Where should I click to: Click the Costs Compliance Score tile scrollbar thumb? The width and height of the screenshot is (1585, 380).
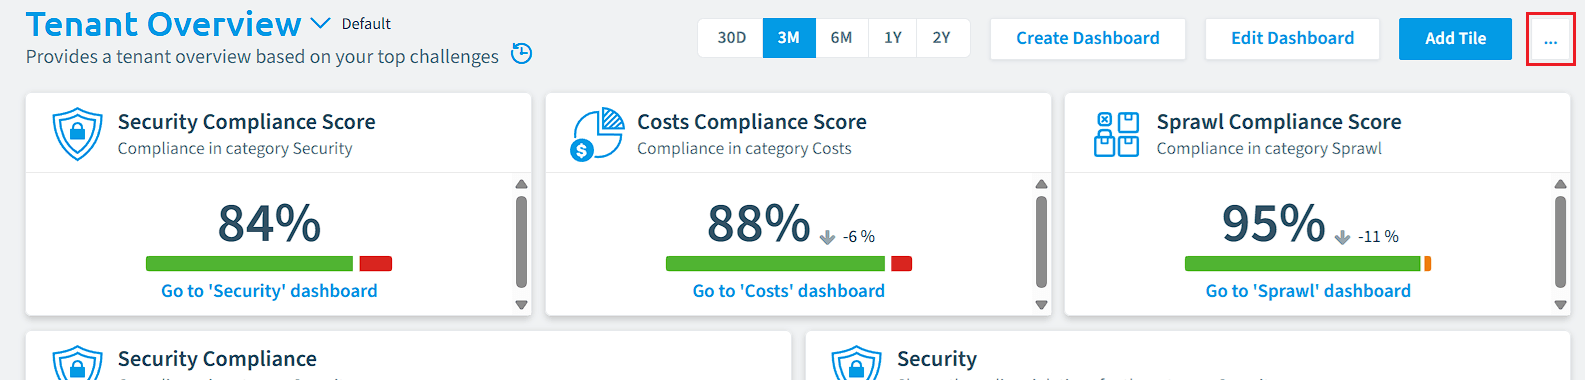pyautogui.click(x=1041, y=241)
